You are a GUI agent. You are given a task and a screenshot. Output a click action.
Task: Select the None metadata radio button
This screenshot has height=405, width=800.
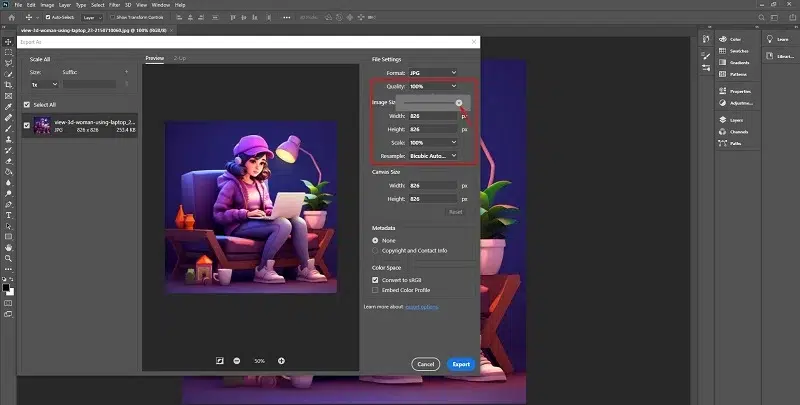click(x=376, y=240)
